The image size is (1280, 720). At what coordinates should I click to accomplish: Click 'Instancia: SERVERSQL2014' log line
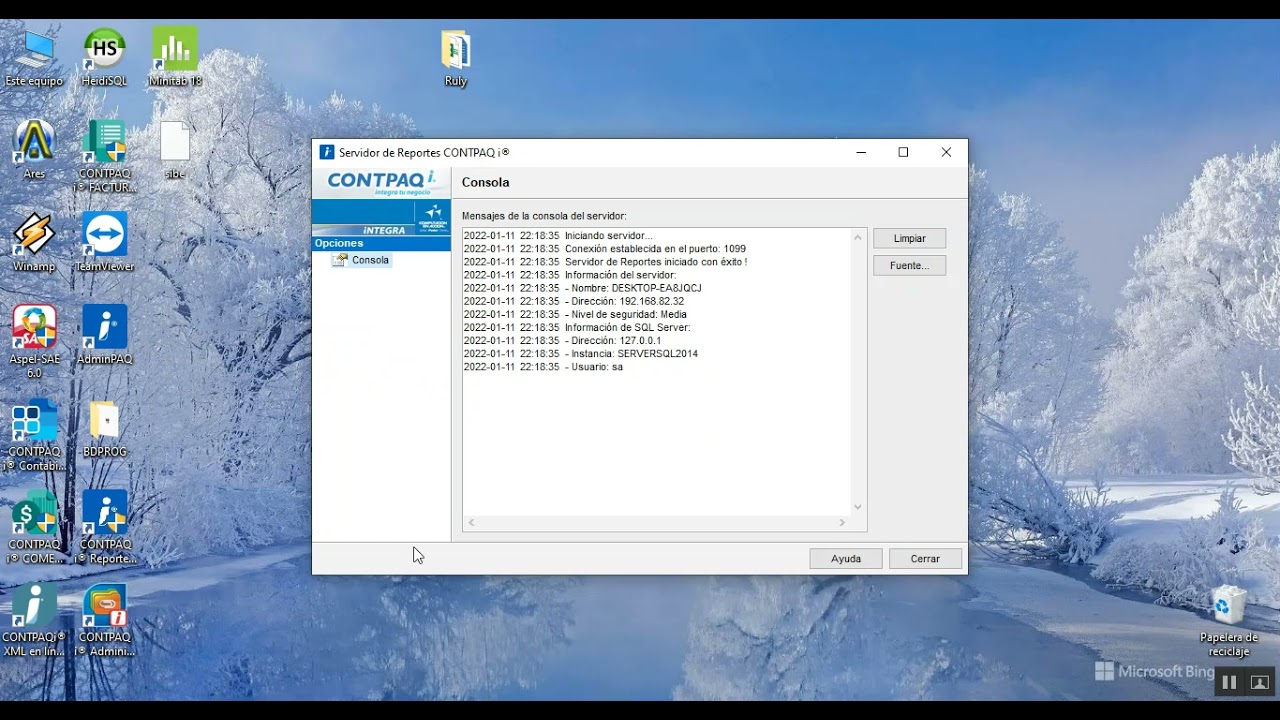[x=581, y=353]
